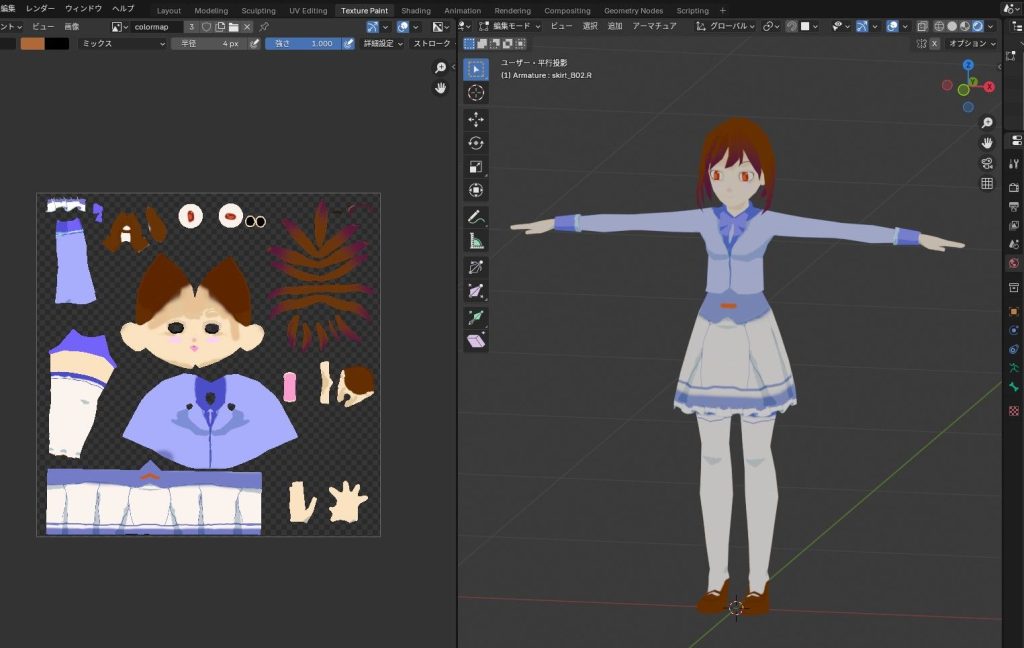Select the Move tool in the viewport toolbar
Screen dimensions: 1024x648
[476, 119]
